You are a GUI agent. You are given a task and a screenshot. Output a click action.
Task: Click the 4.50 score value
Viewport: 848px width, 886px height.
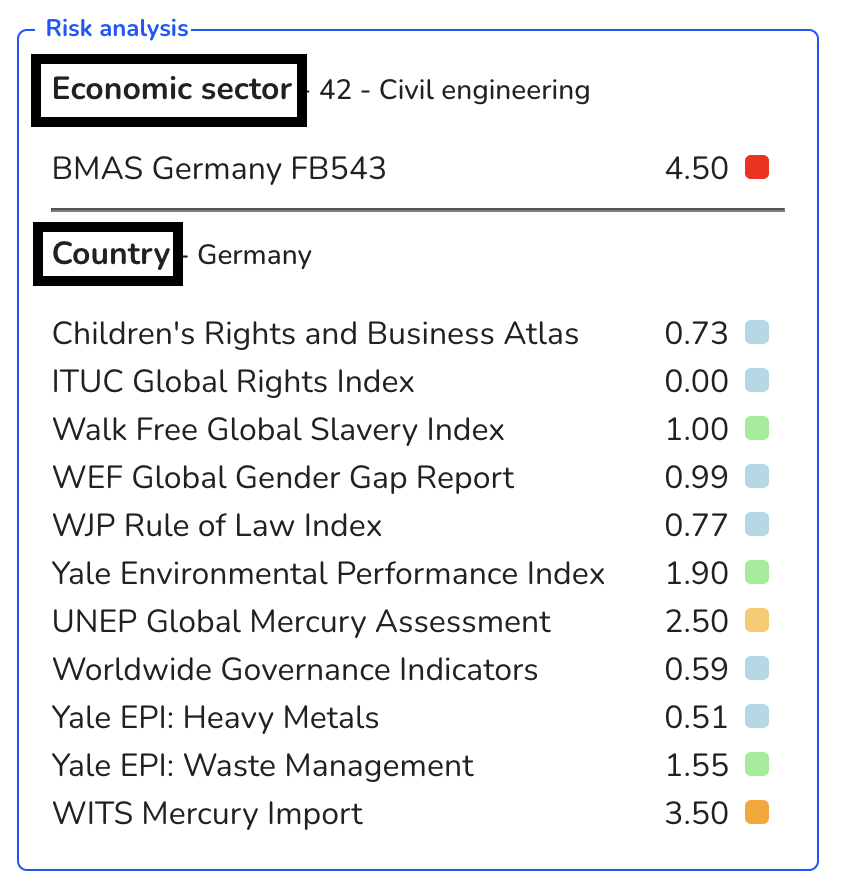pyautogui.click(x=697, y=168)
